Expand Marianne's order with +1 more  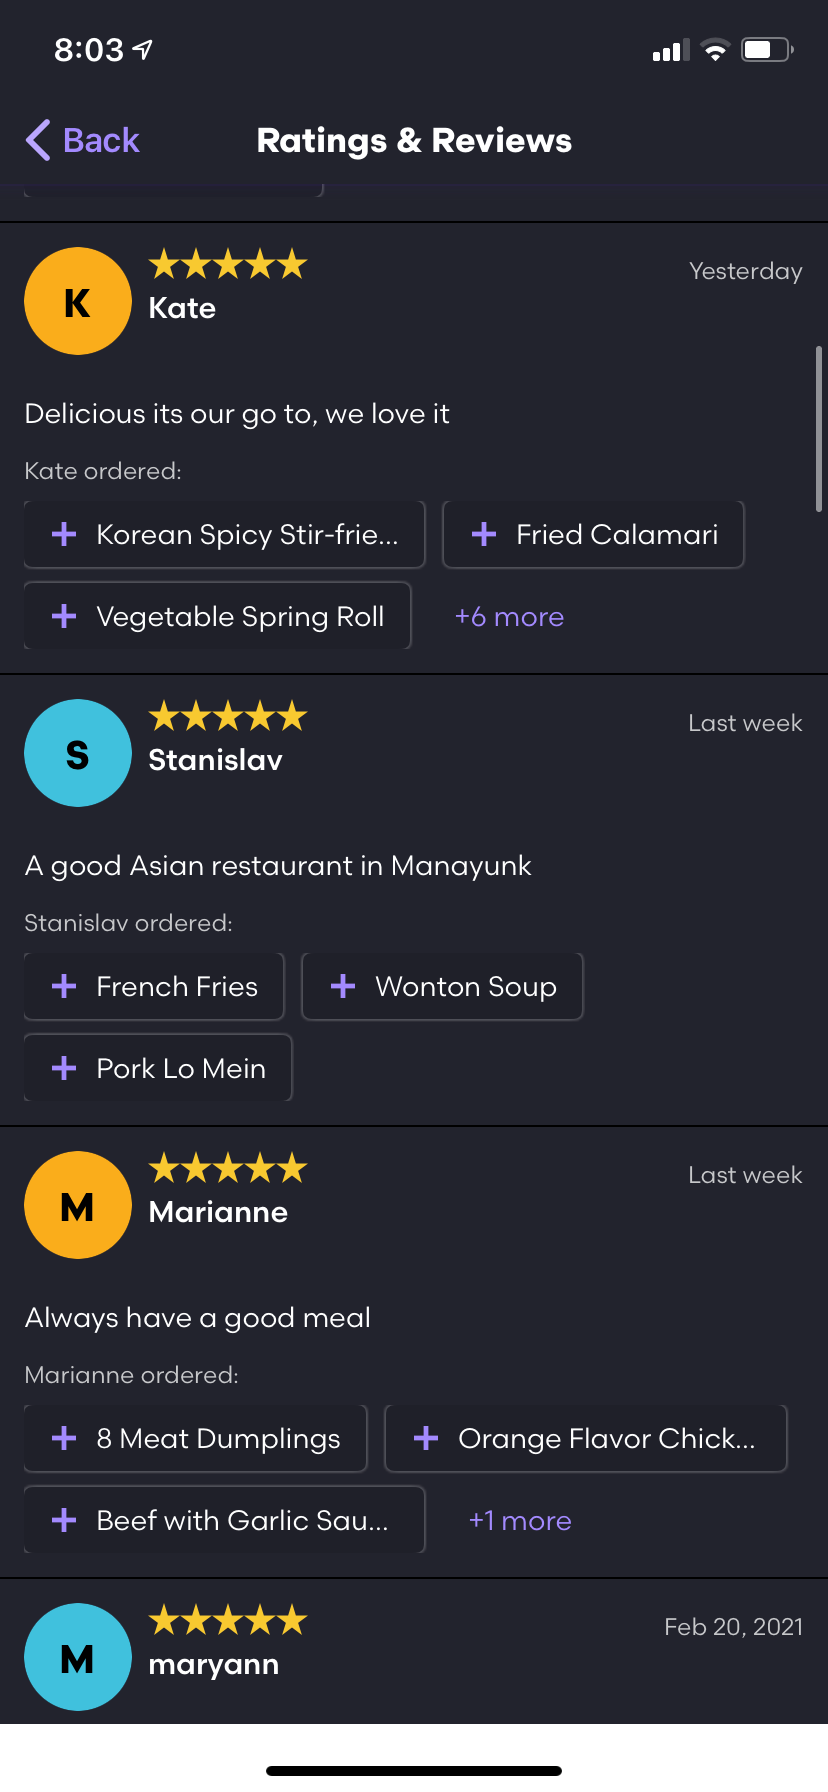(520, 1521)
